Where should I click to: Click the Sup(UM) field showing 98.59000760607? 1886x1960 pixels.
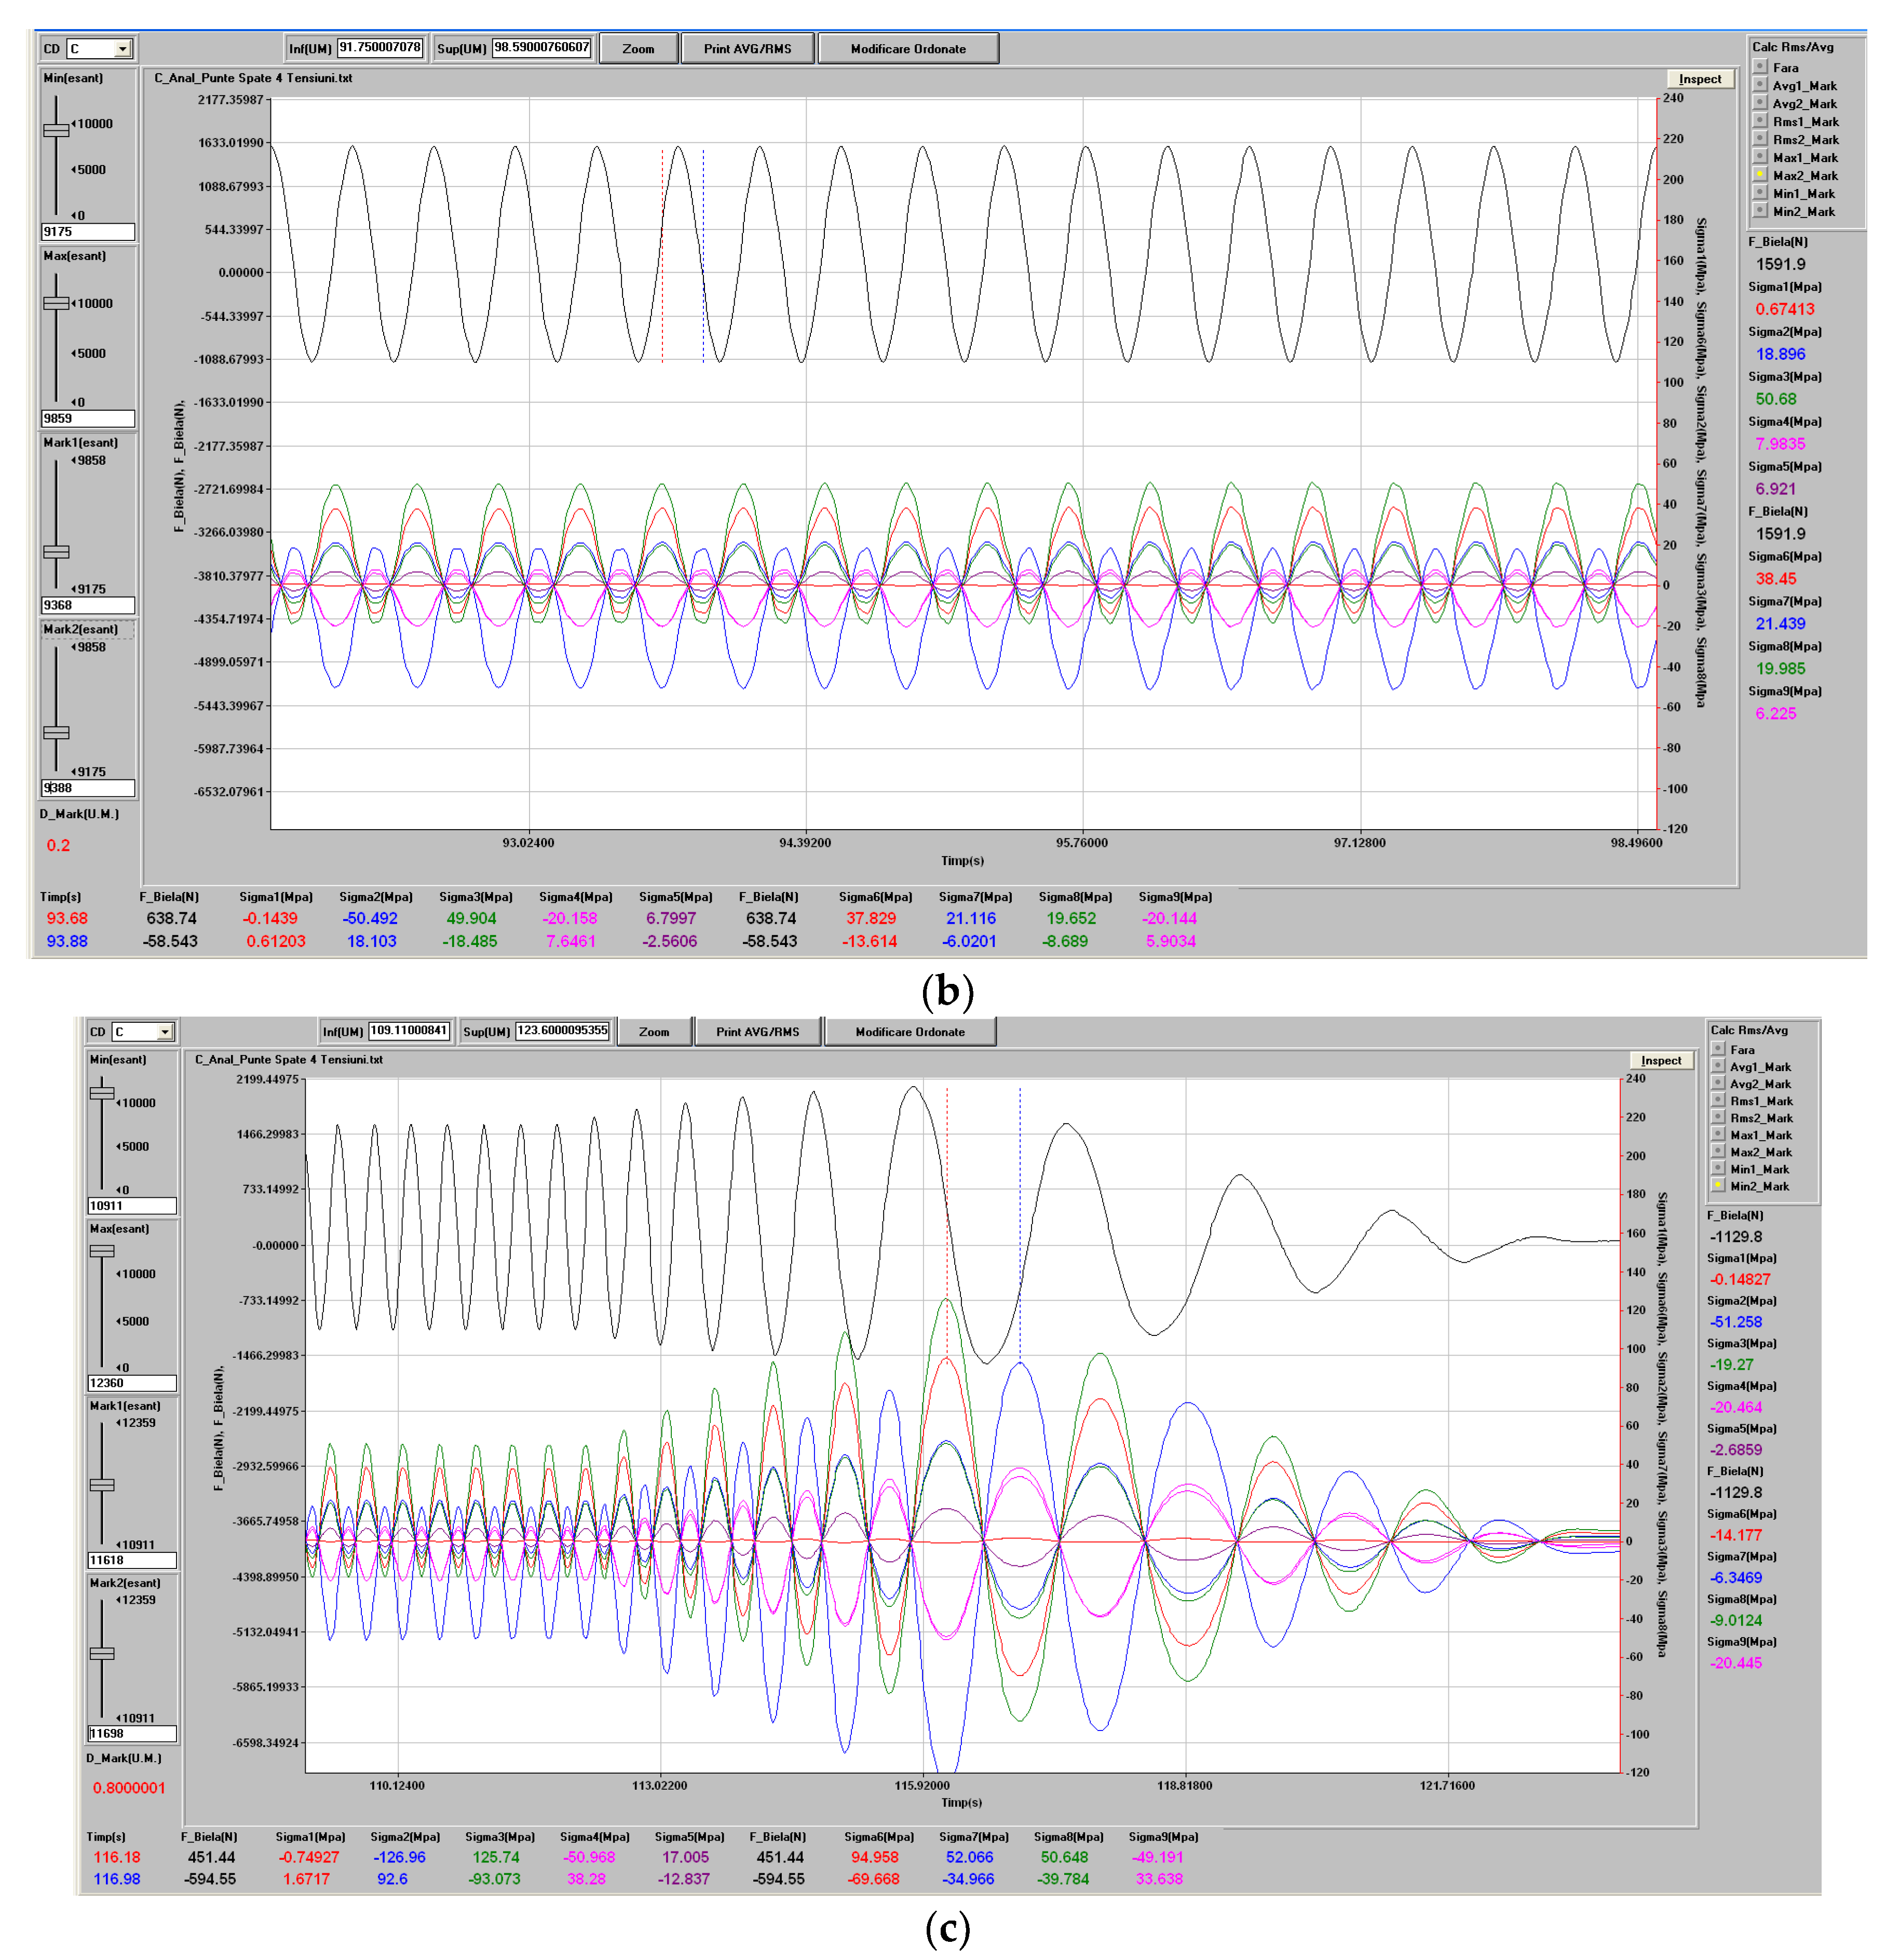(x=542, y=48)
